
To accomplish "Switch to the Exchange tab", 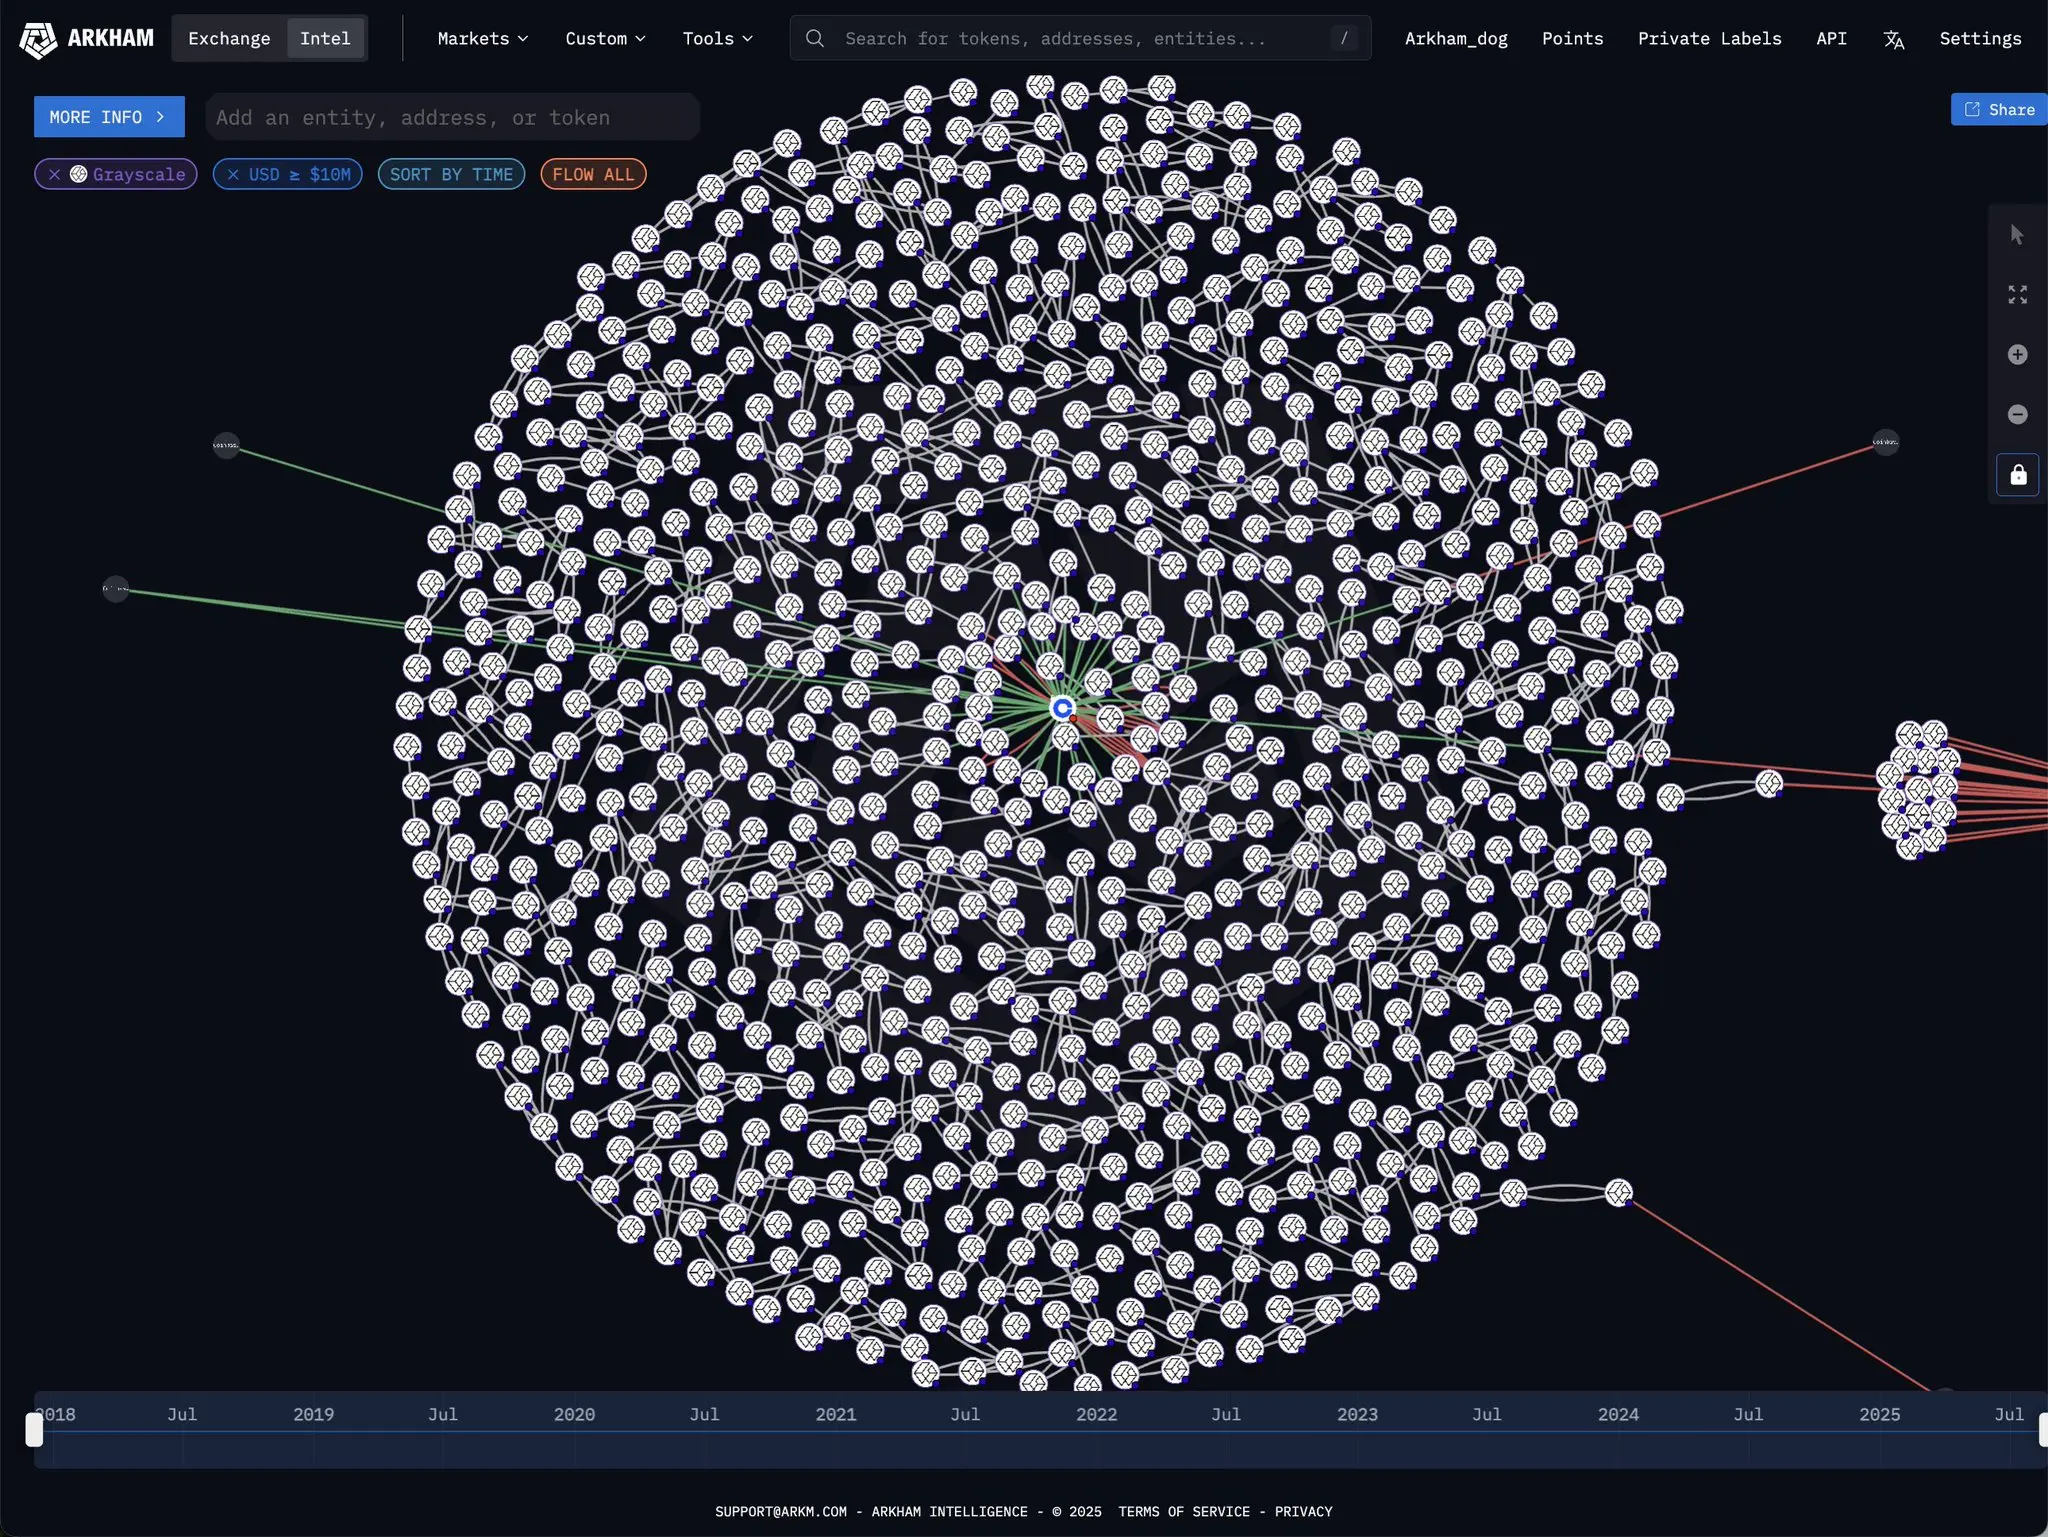I will point(229,38).
